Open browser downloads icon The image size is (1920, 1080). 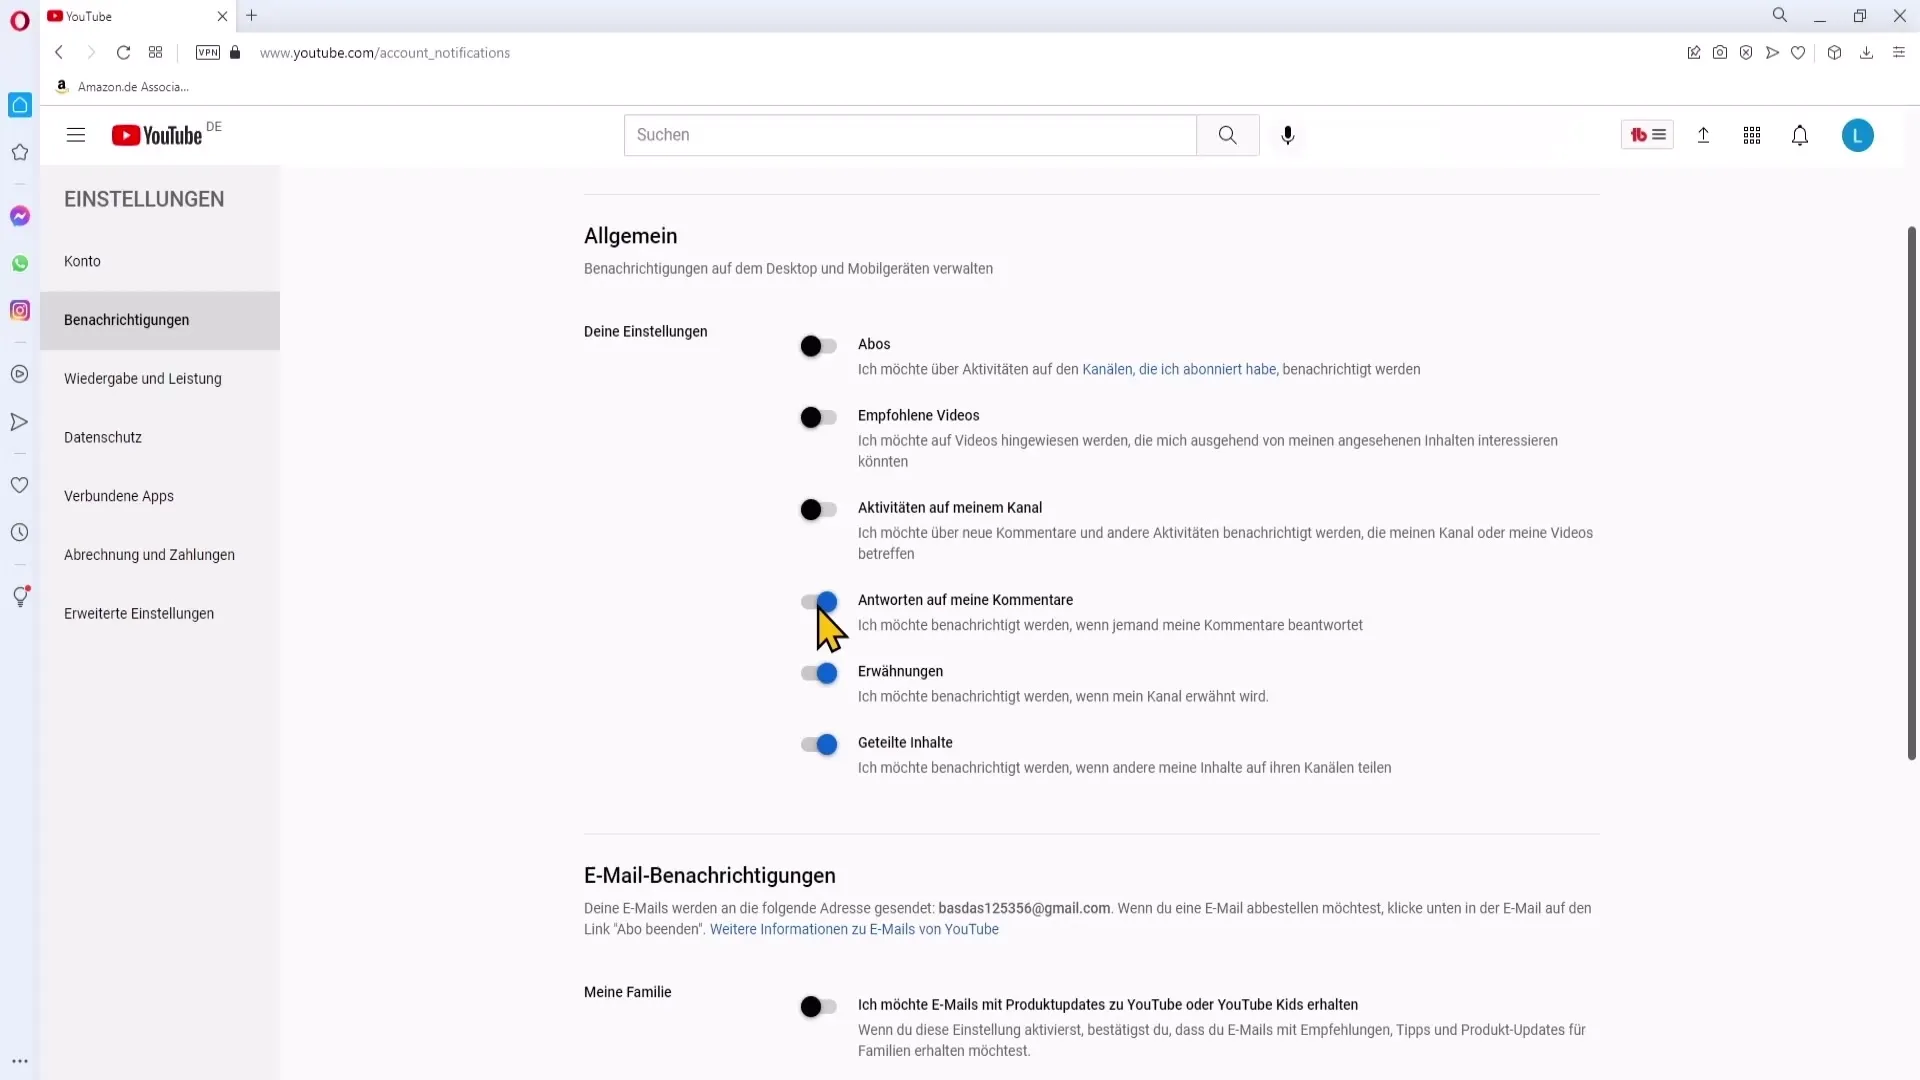pos(1866,53)
